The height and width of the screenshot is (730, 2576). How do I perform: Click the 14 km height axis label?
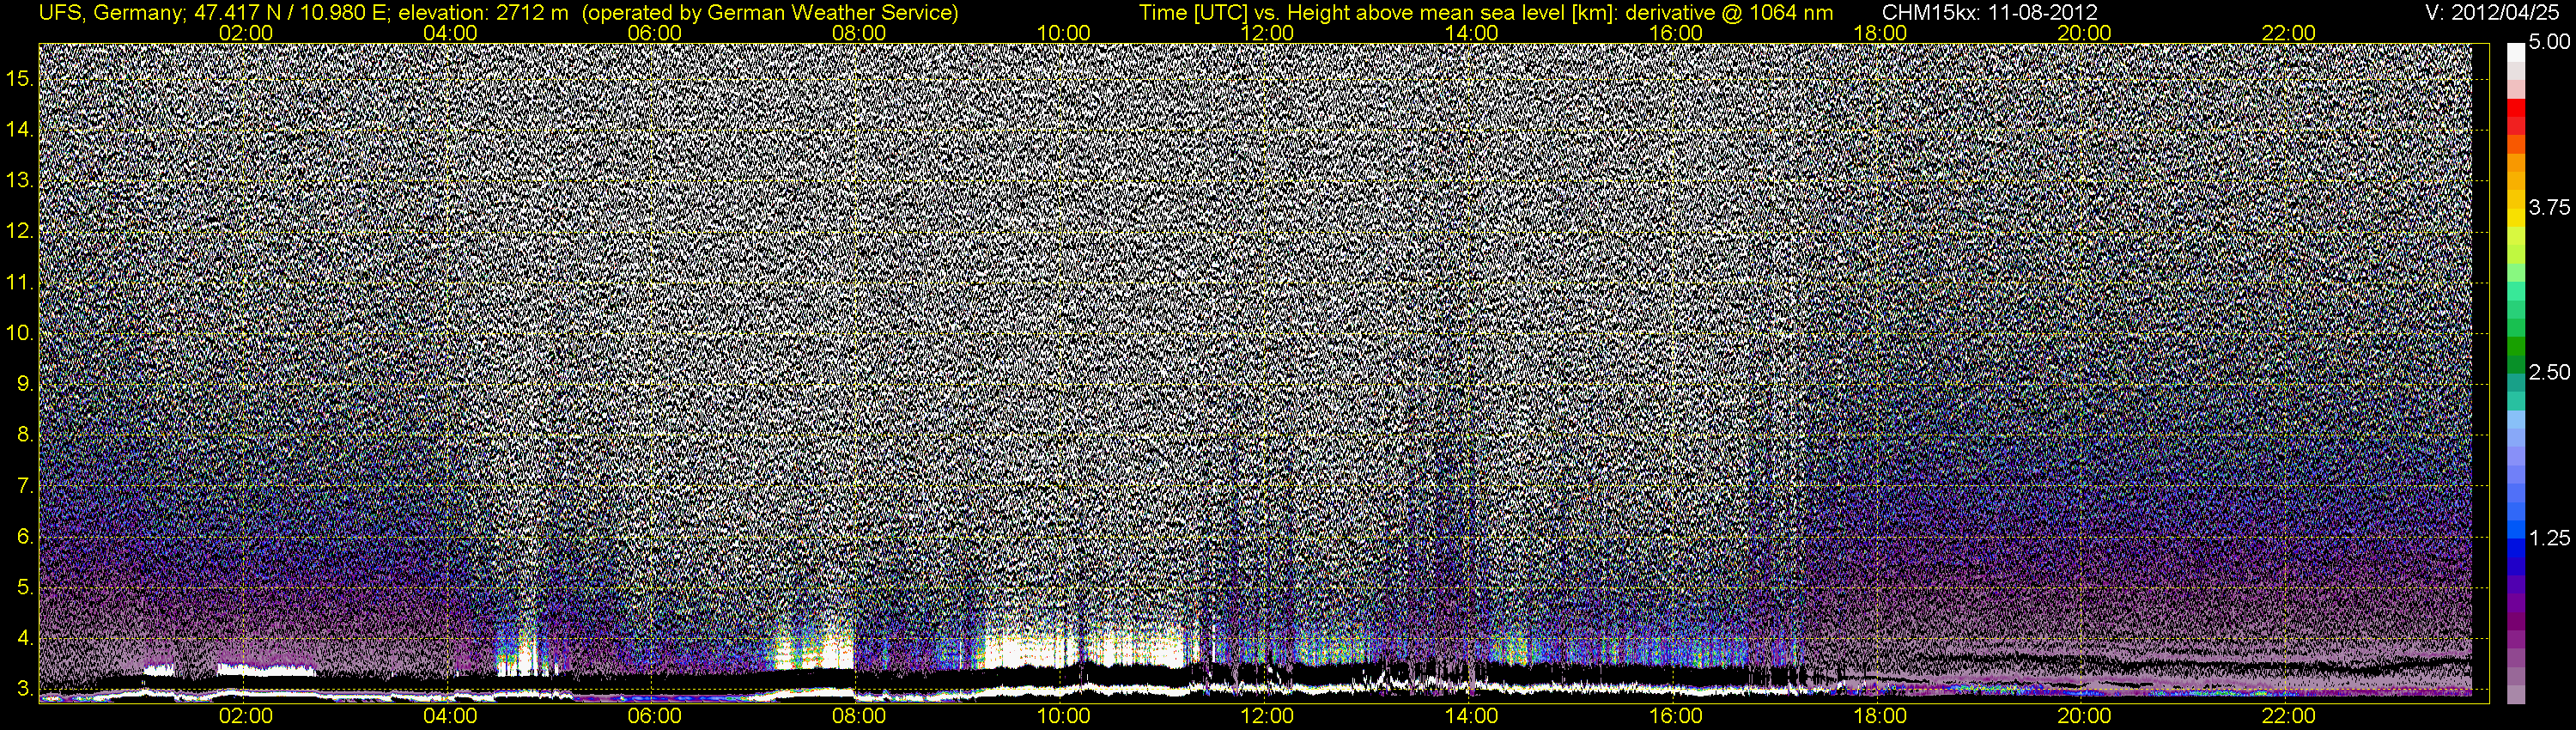point(20,130)
